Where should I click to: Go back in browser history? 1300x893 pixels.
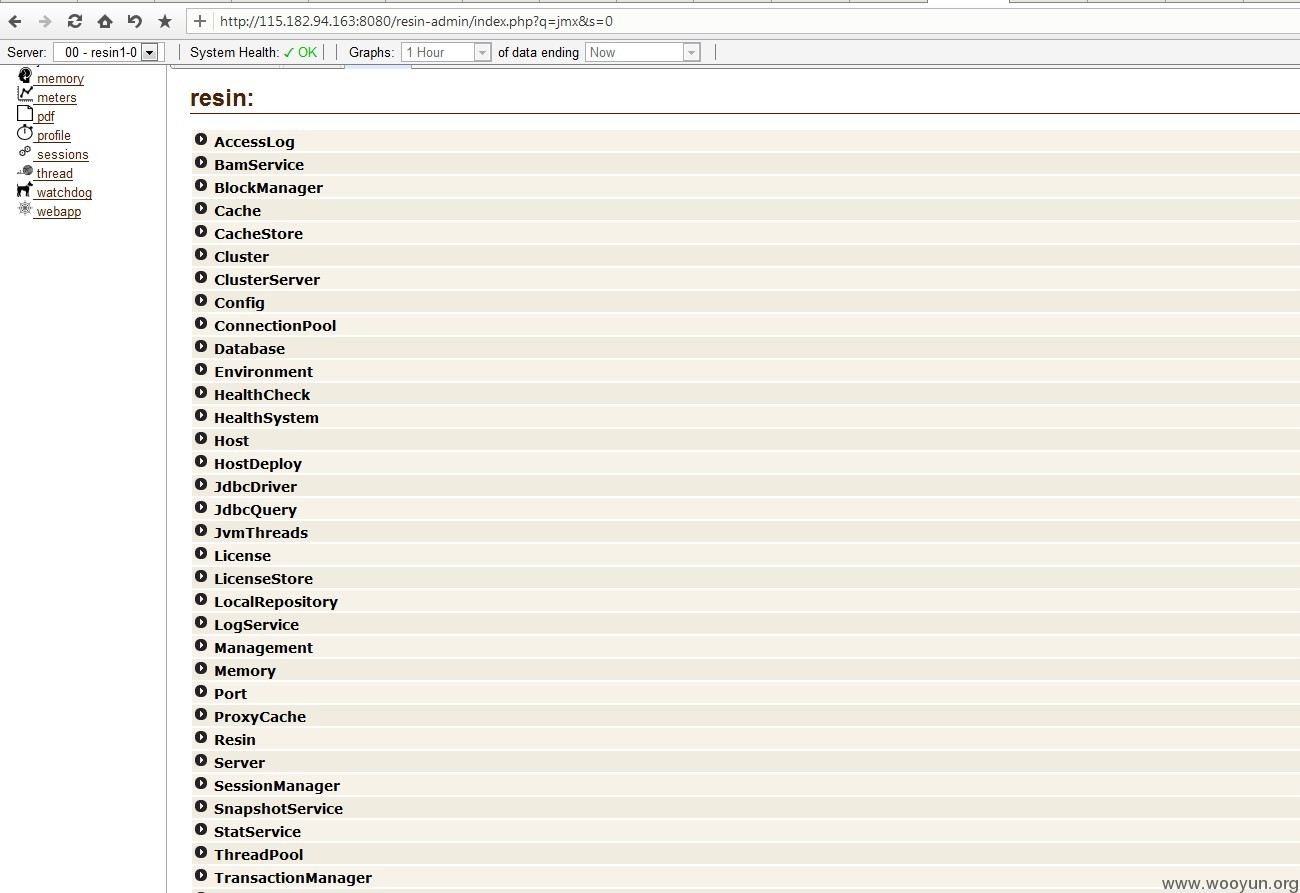point(15,21)
